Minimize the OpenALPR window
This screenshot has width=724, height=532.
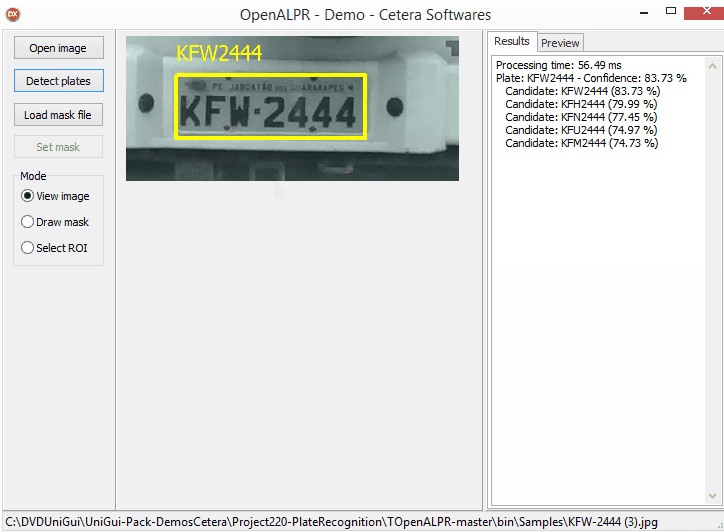pyautogui.click(x=644, y=13)
